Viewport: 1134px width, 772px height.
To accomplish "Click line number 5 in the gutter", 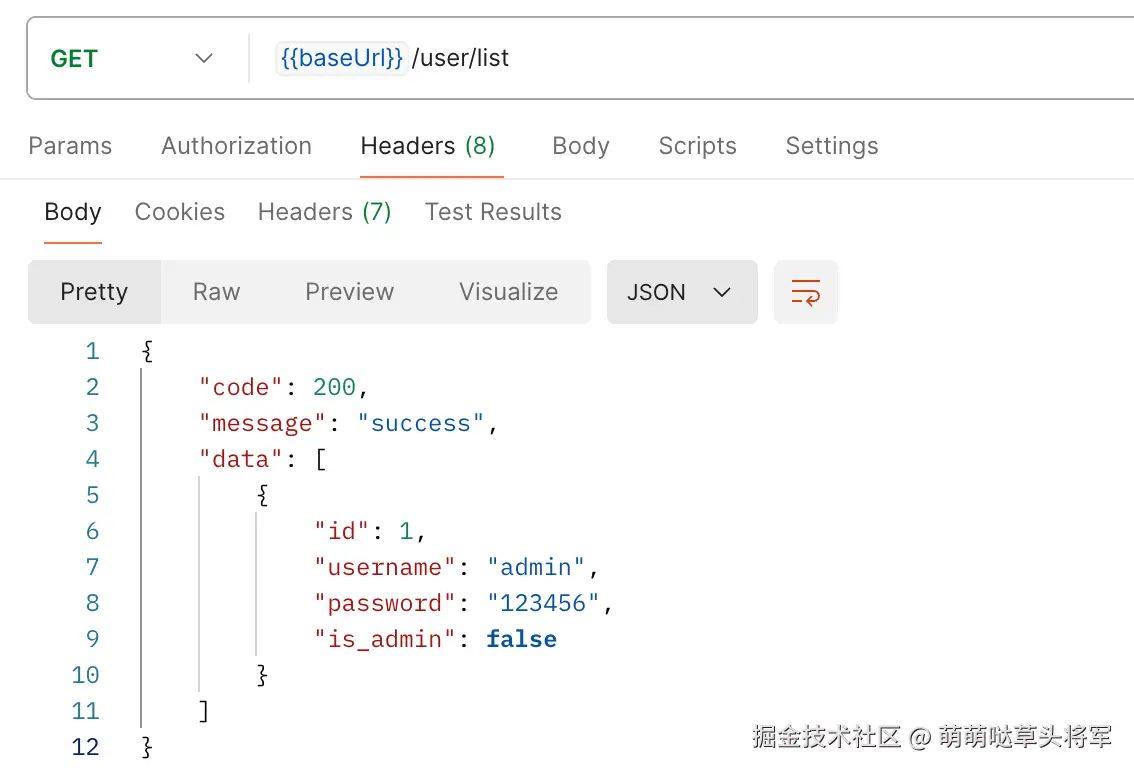I will pos(92,495).
